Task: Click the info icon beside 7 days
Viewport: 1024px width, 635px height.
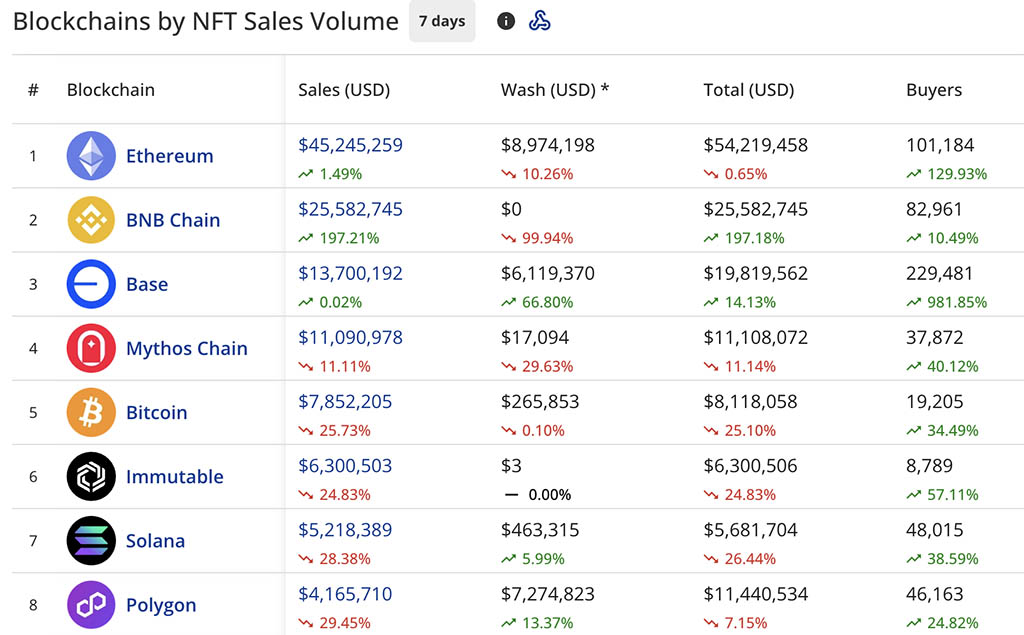Action: pos(506,21)
